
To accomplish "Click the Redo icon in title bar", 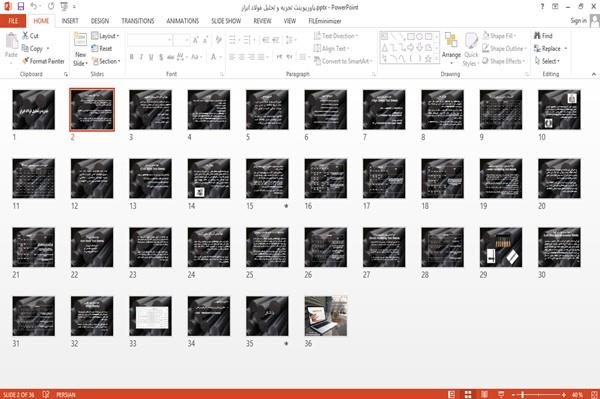I will [51, 6].
